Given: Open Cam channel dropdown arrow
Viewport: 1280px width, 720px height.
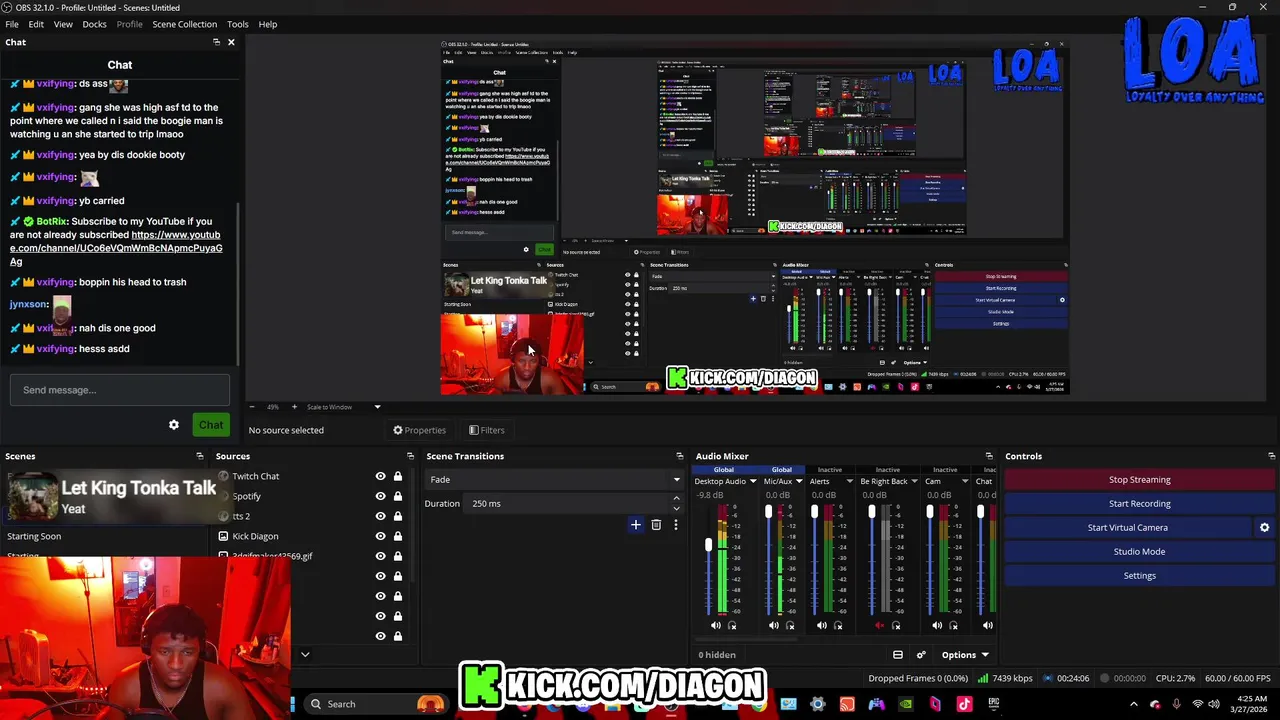Looking at the screenshot, I should [965, 481].
